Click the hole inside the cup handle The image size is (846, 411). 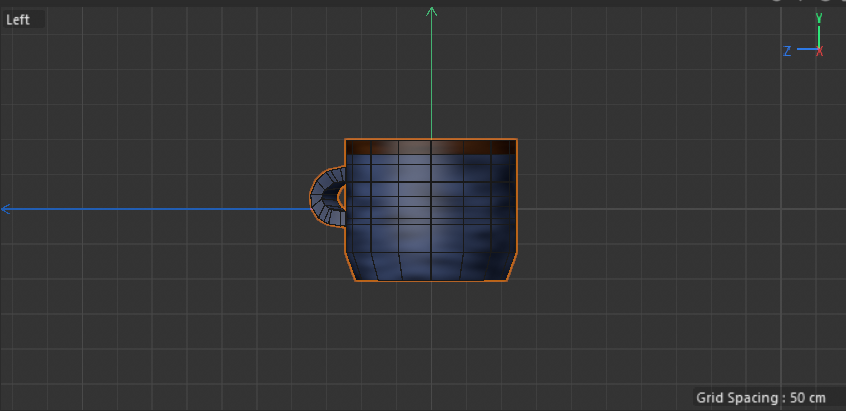click(x=341, y=197)
